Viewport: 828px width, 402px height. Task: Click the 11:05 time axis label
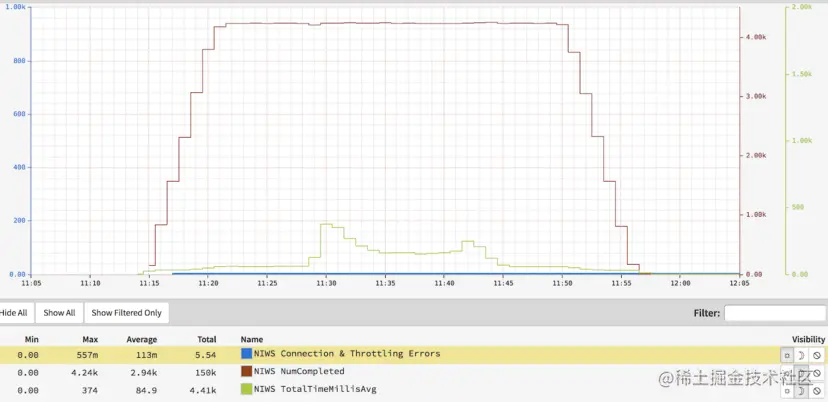point(32,284)
